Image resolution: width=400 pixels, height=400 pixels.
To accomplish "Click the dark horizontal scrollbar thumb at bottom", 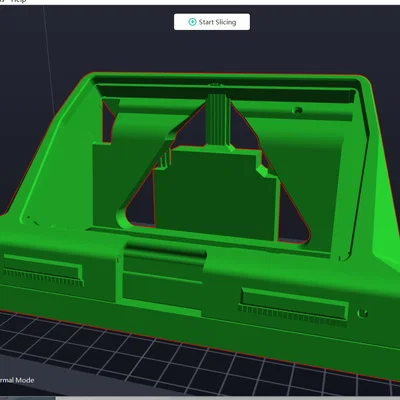I will coord(27,398).
